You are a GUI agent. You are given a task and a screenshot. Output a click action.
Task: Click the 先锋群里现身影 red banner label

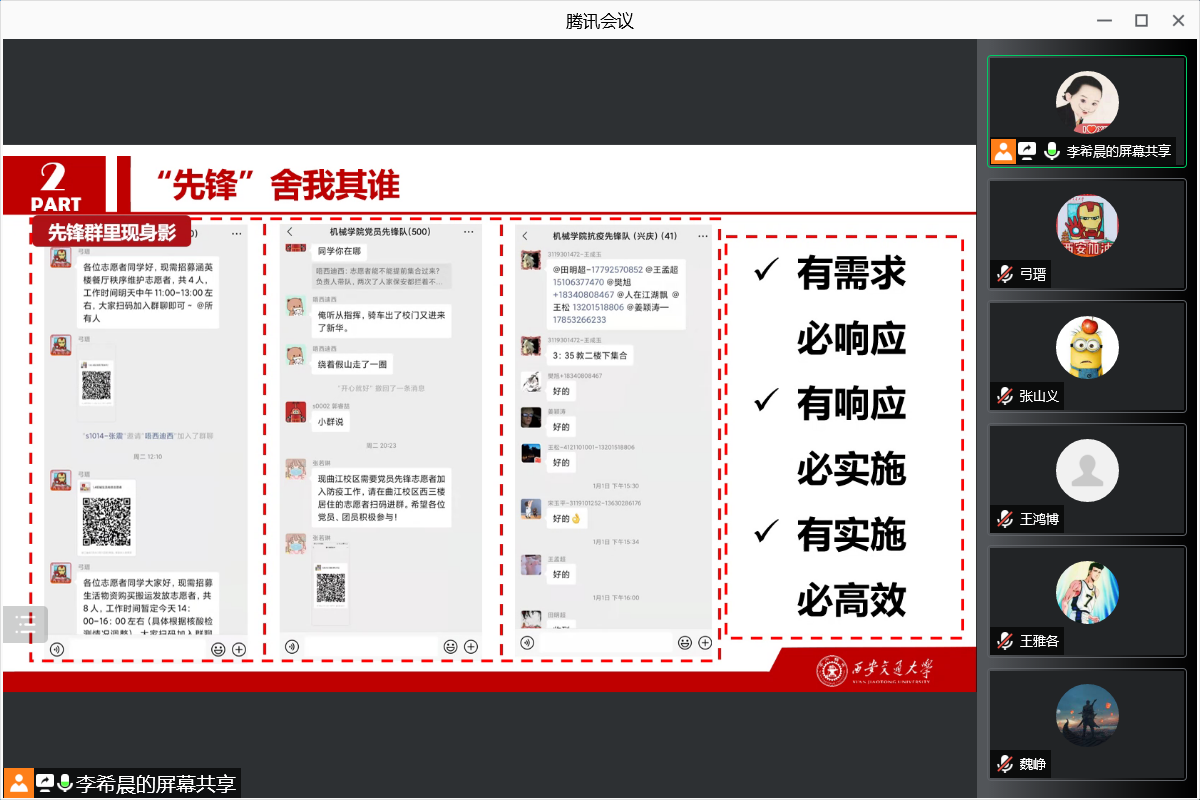click(x=111, y=233)
